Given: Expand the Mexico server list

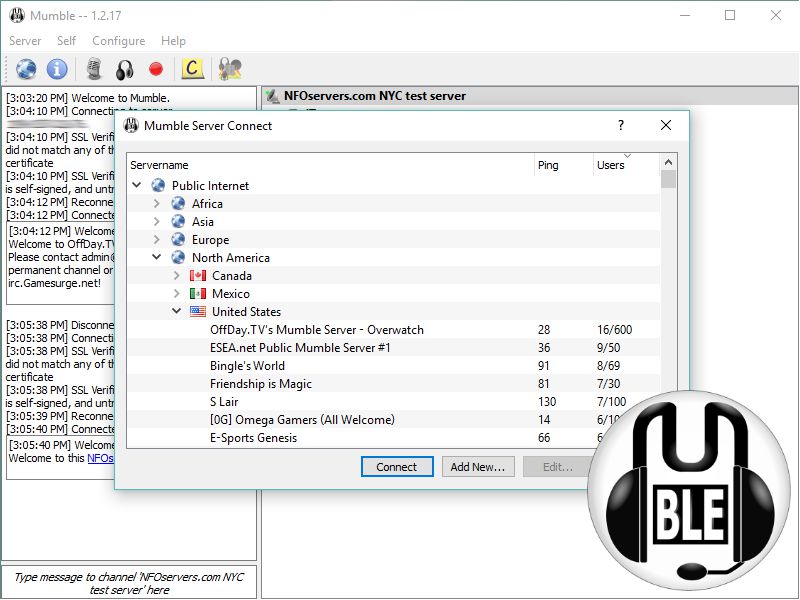Looking at the screenshot, I should point(177,293).
